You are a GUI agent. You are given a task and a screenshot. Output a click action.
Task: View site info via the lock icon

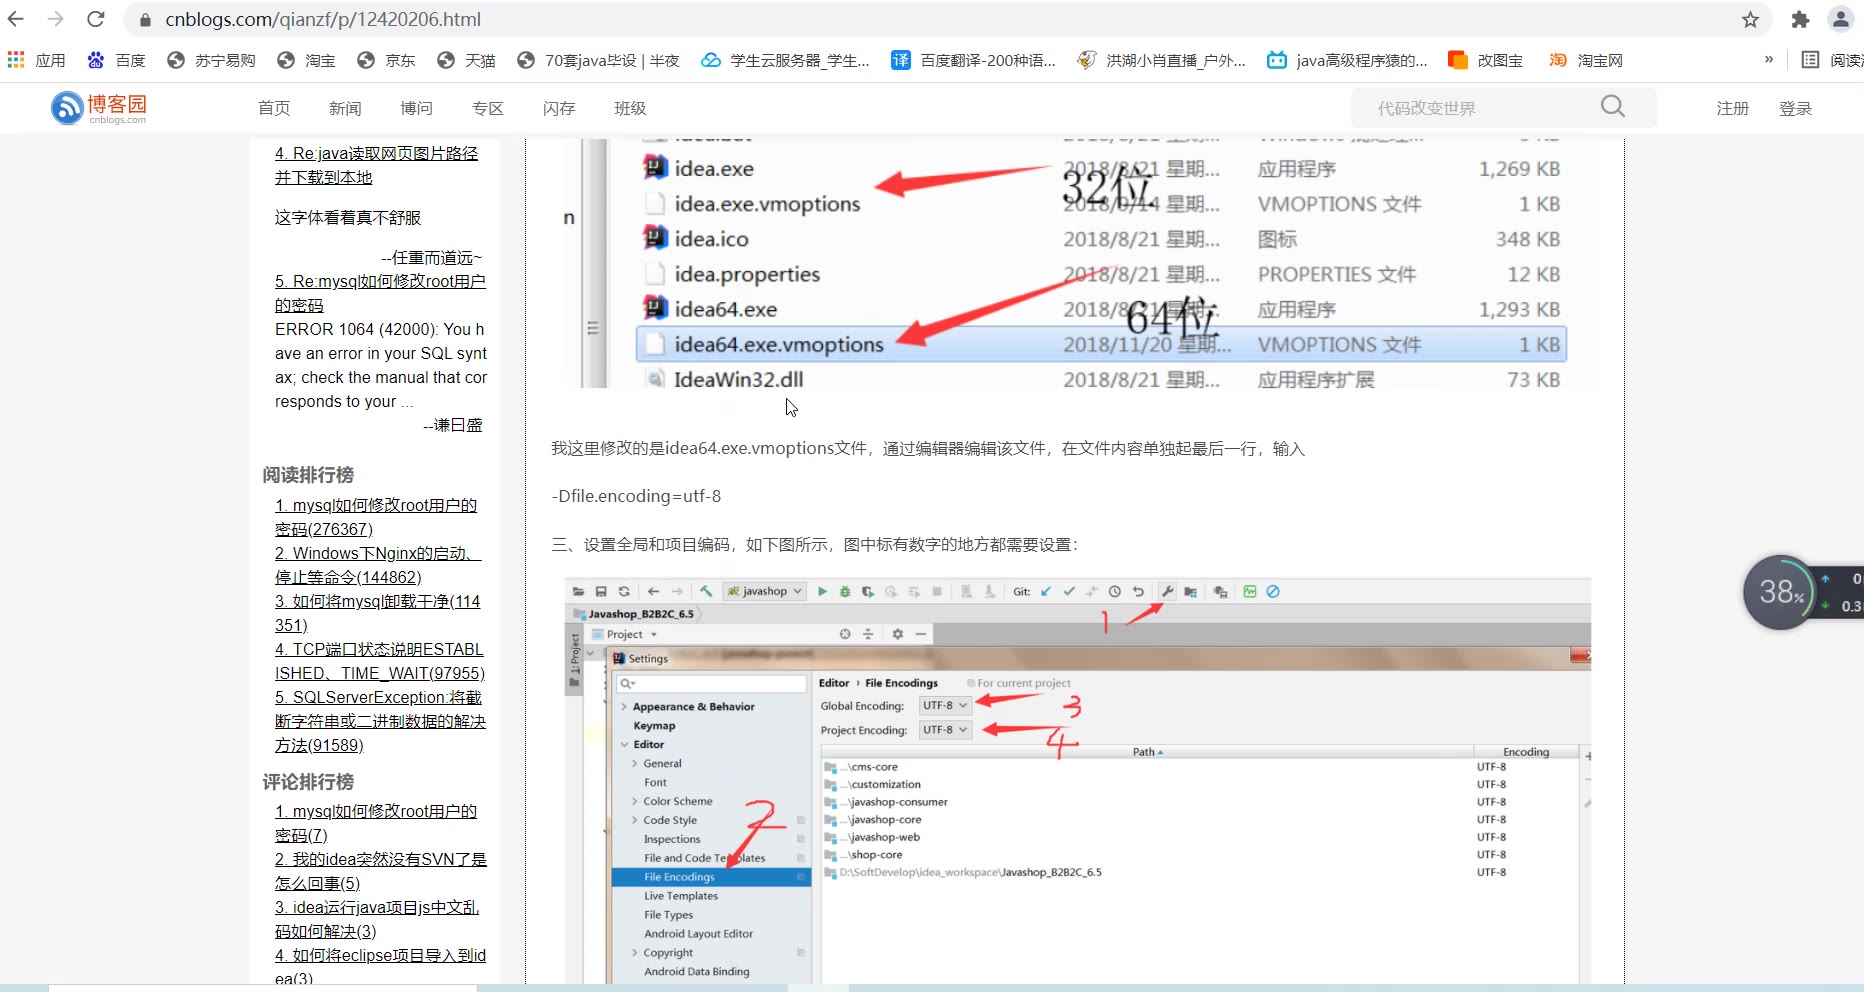coord(146,20)
